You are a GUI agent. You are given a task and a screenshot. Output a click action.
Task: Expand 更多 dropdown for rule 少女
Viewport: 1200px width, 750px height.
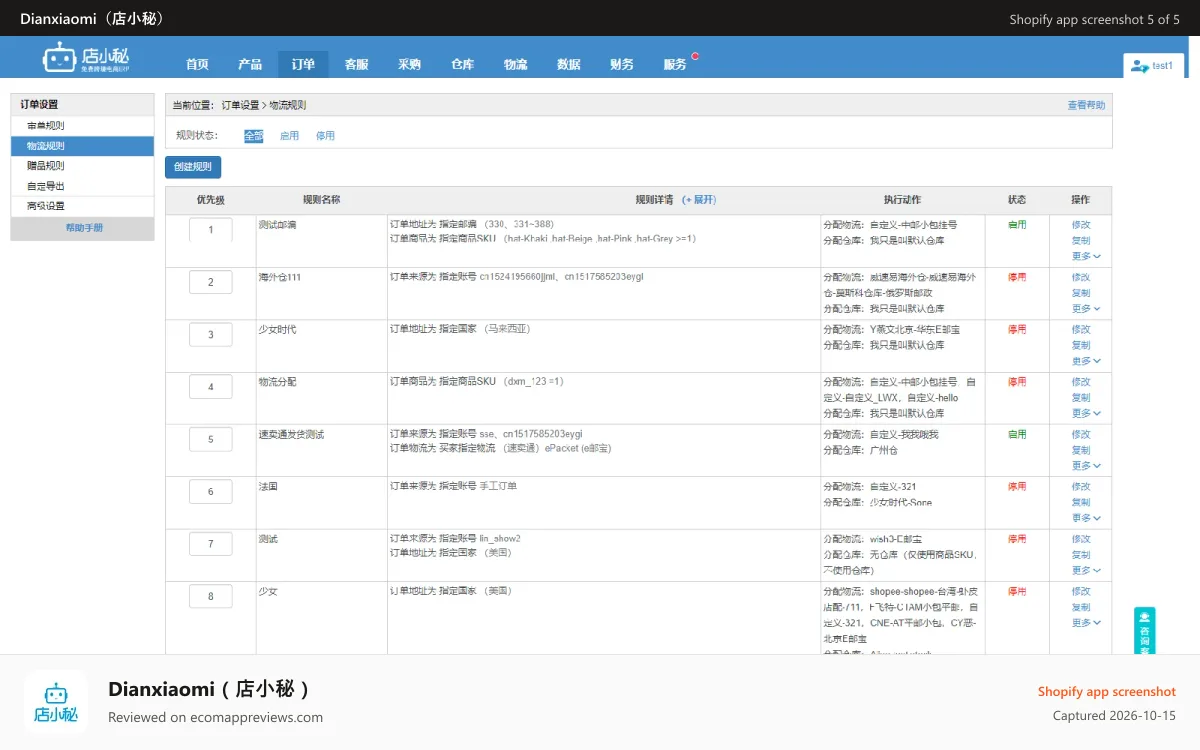pos(1086,623)
